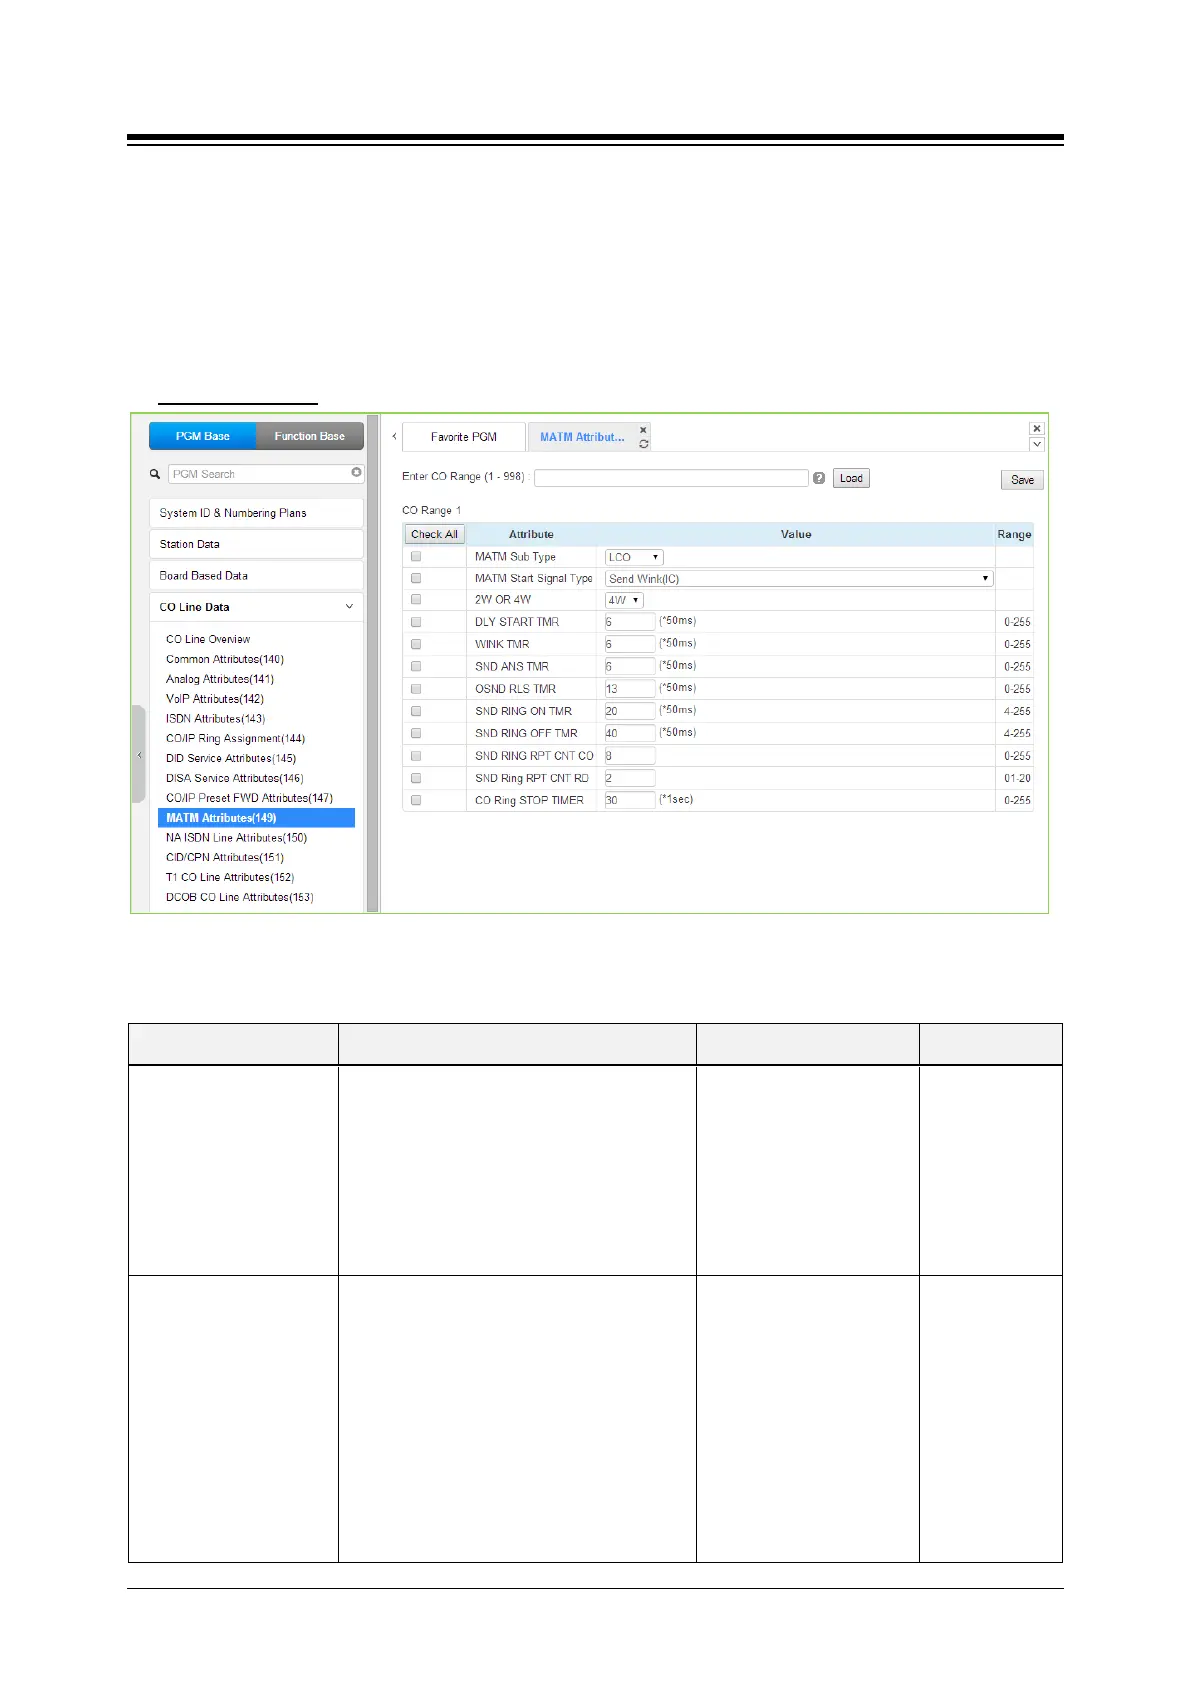Tick the OSND RLS TMR checkbox
This screenshot has height=1684, width=1191.
tap(416, 689)
